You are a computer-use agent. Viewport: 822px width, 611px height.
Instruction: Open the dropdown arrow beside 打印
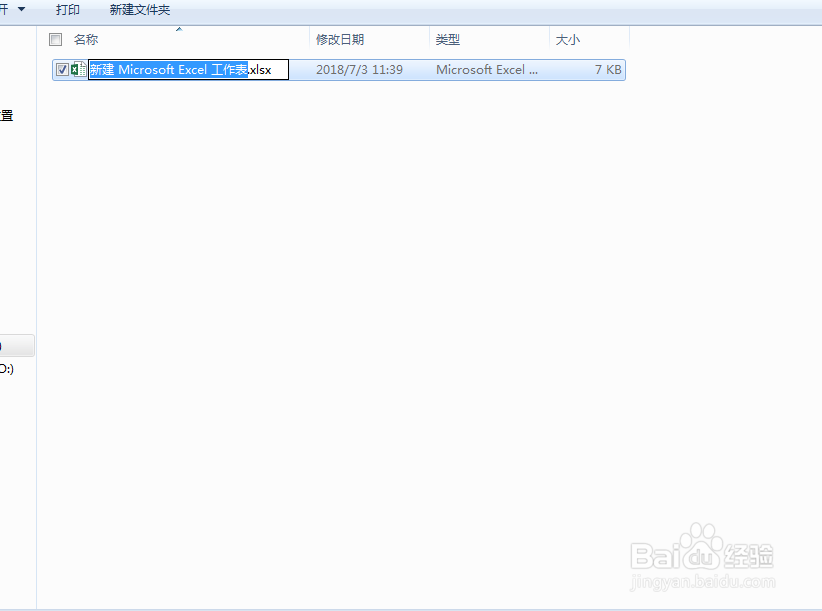[x=21, y=9]
